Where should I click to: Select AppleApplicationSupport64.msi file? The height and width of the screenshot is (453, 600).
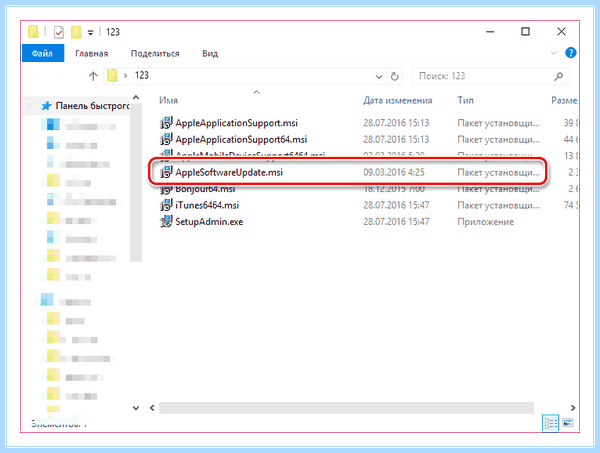[241, 139]
